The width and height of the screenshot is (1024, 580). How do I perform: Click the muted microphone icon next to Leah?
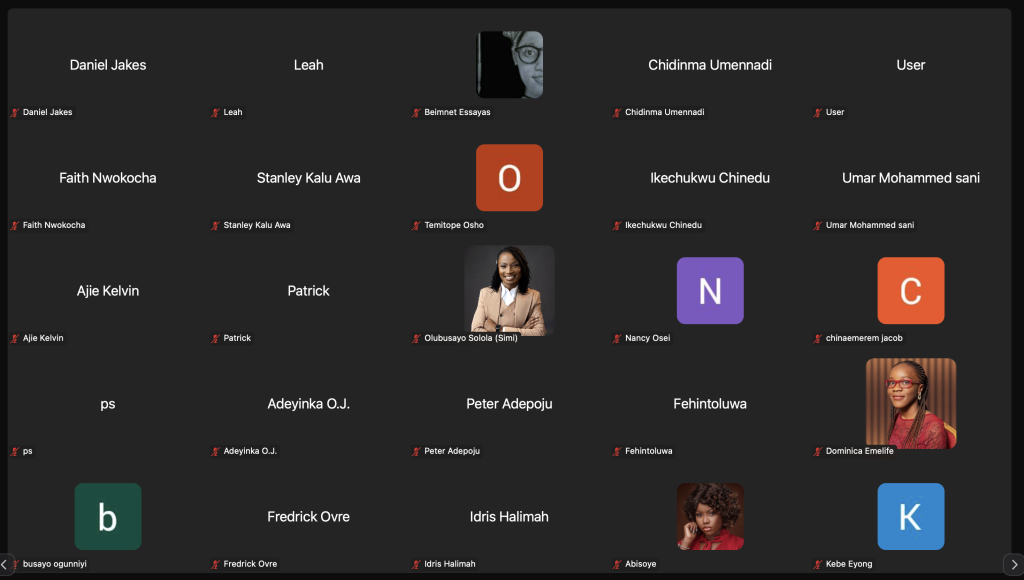216,112
